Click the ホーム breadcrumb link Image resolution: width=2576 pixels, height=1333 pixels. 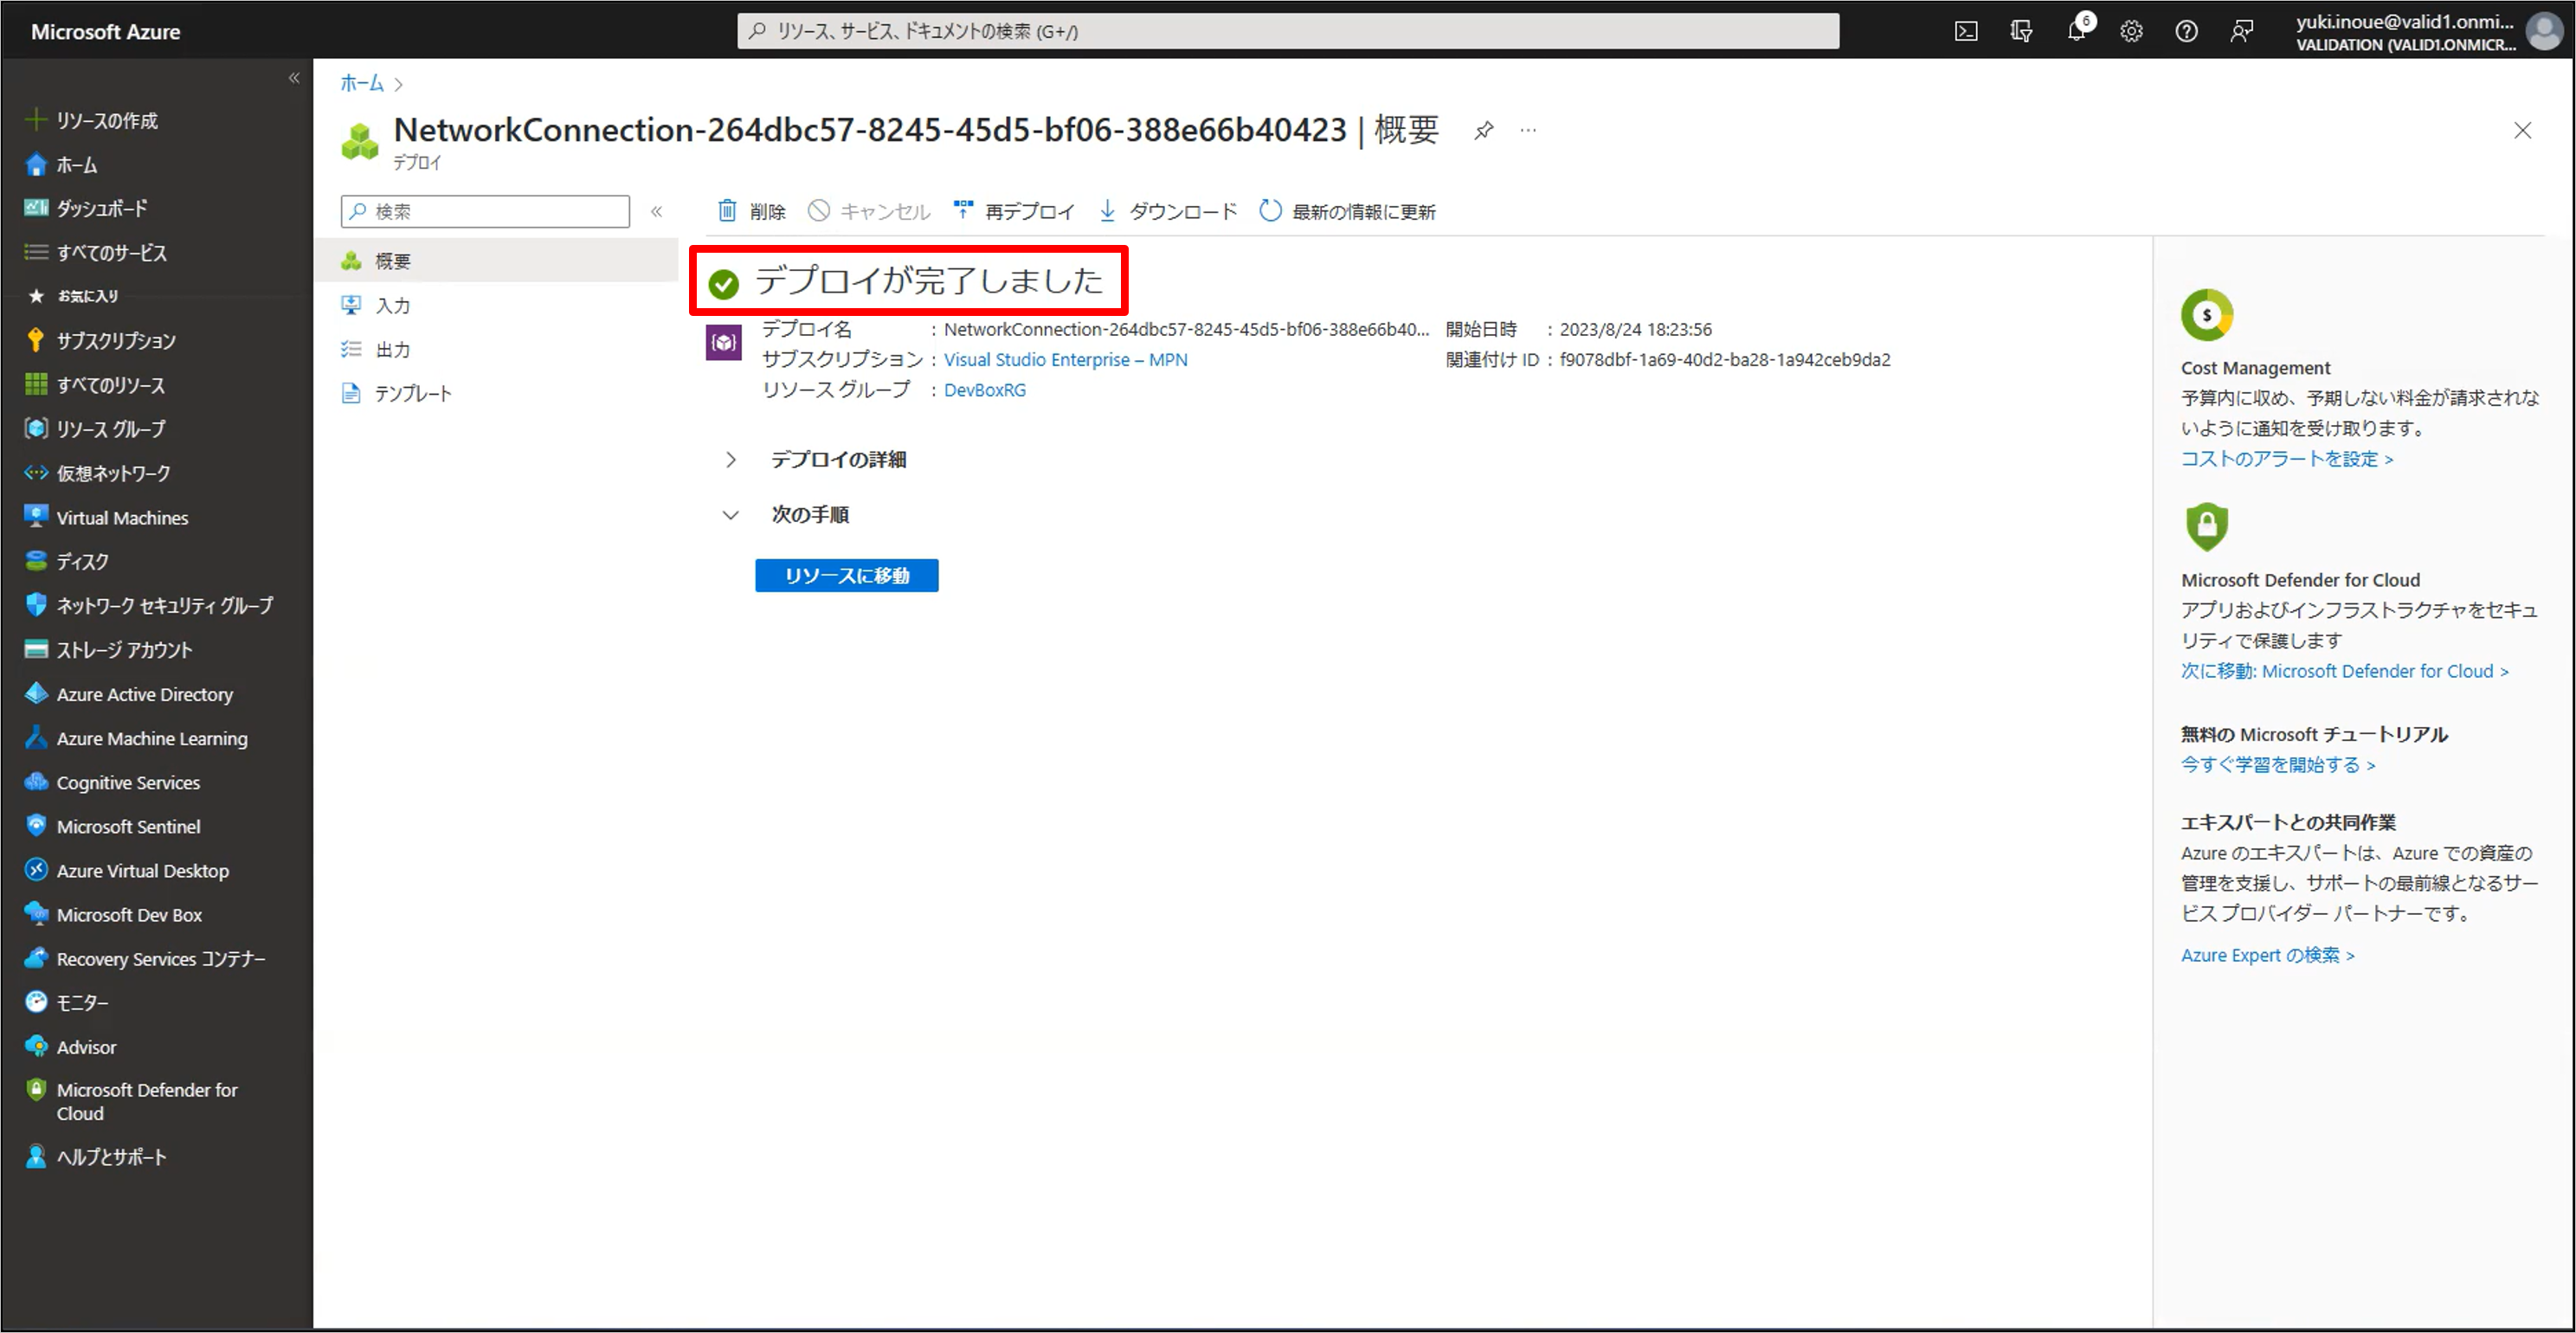click(x=361, y=83)
